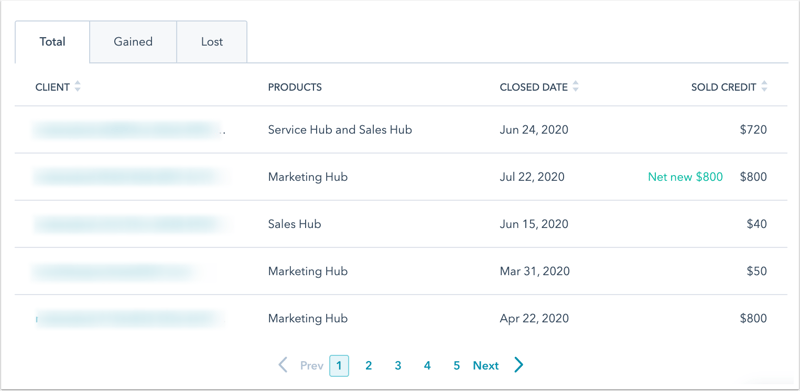Screen dimensions: 800x391
Task: Click the CLOSED DATE header text
Action: tap(534, 87)
